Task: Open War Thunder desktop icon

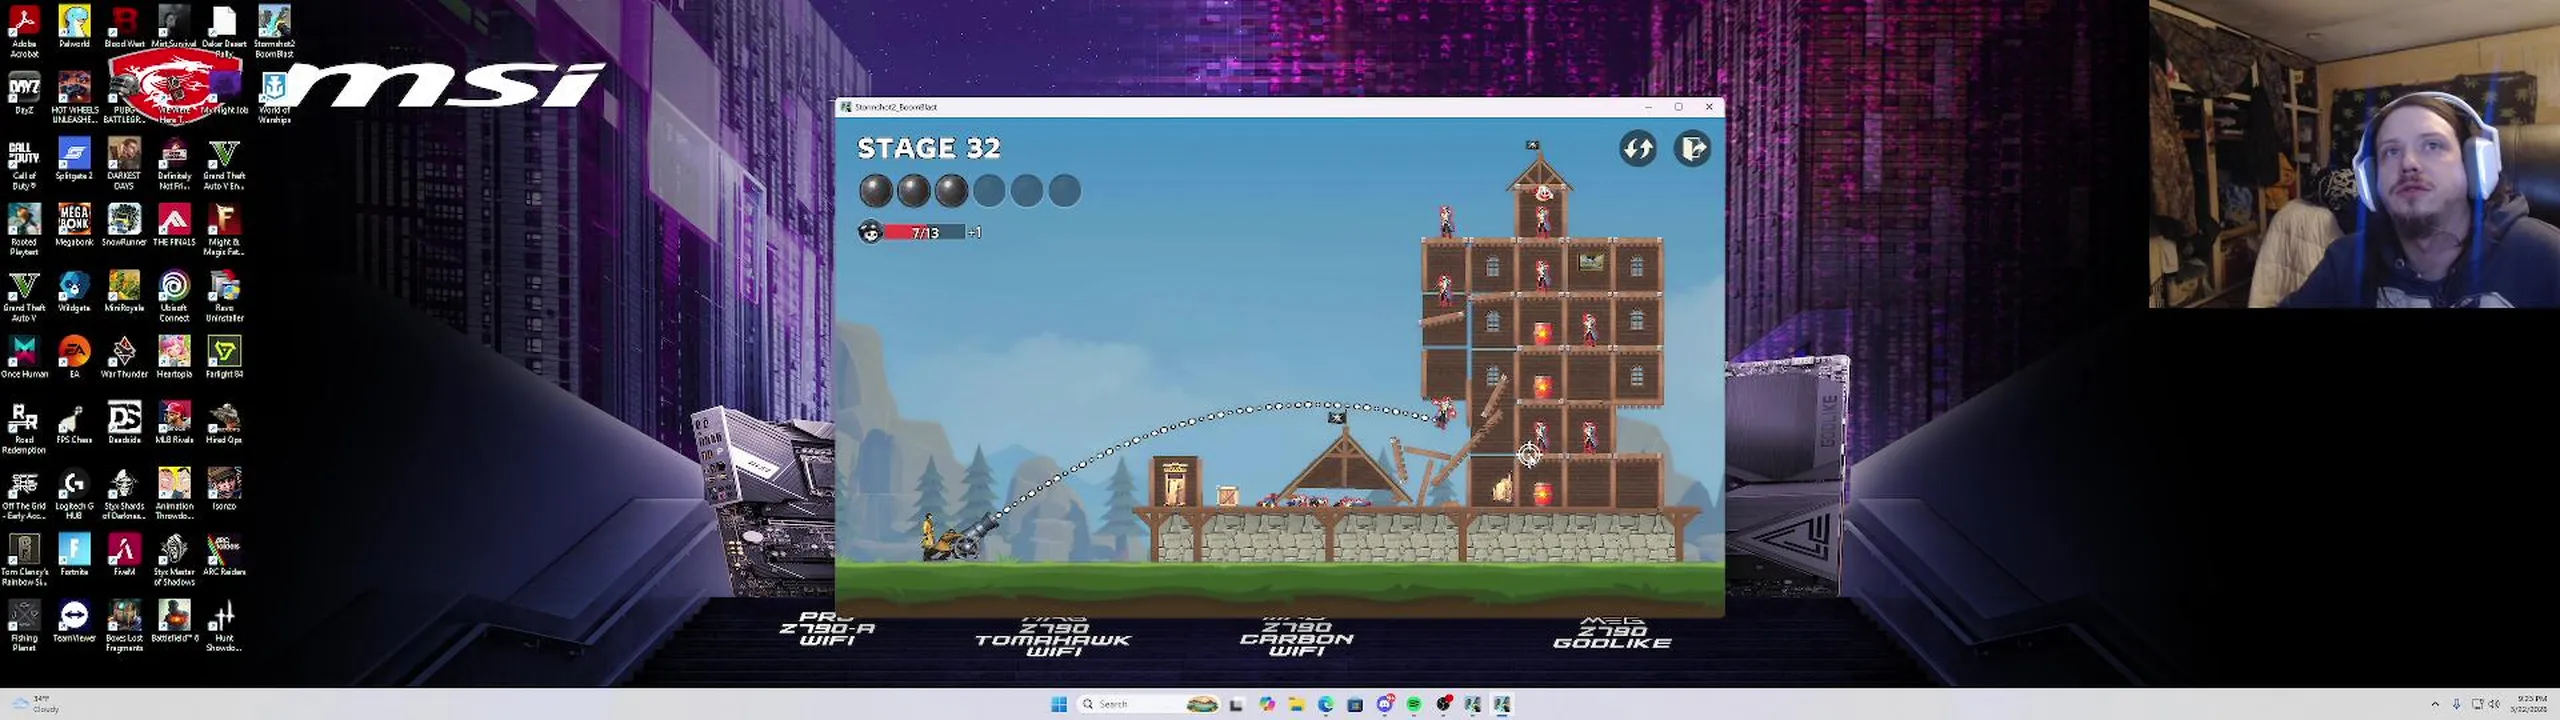Action: click(124, 357)
